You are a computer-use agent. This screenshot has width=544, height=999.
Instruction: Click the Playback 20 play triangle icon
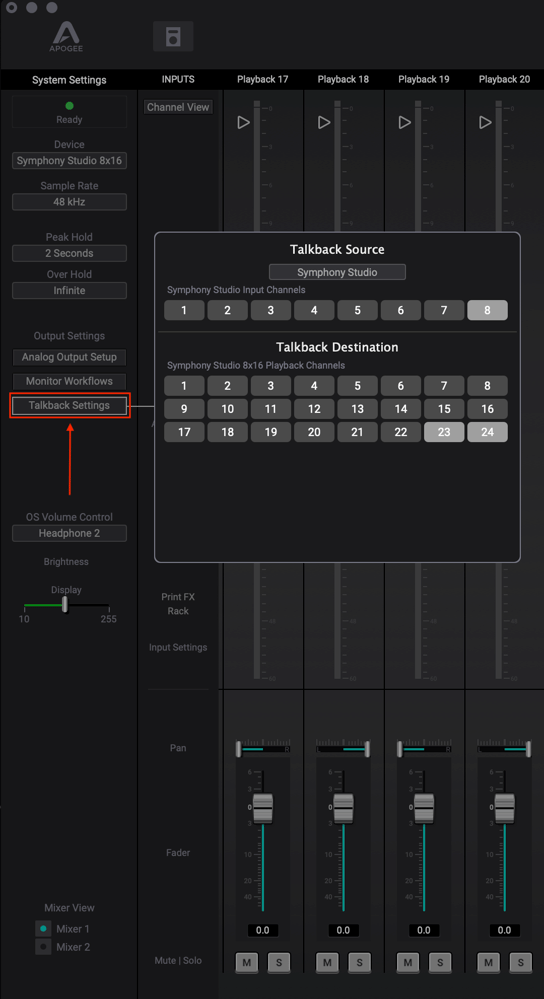485,122
